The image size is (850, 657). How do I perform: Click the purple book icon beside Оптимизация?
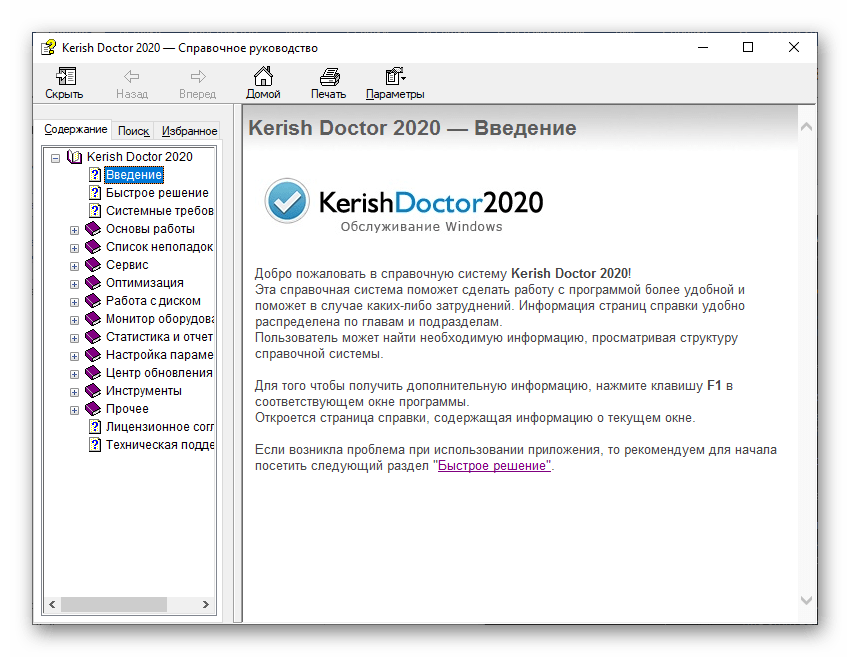pyautogui.click(x=93, y=283)
